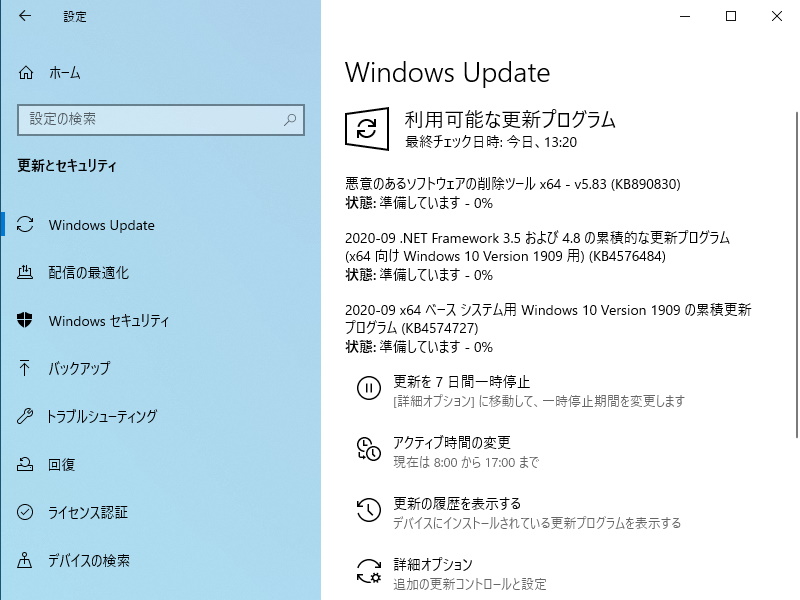The width and height of the screenshot is (800, 600).
Task: Click the 更新とセキュリティ section heading
Action: pos(67,166)
